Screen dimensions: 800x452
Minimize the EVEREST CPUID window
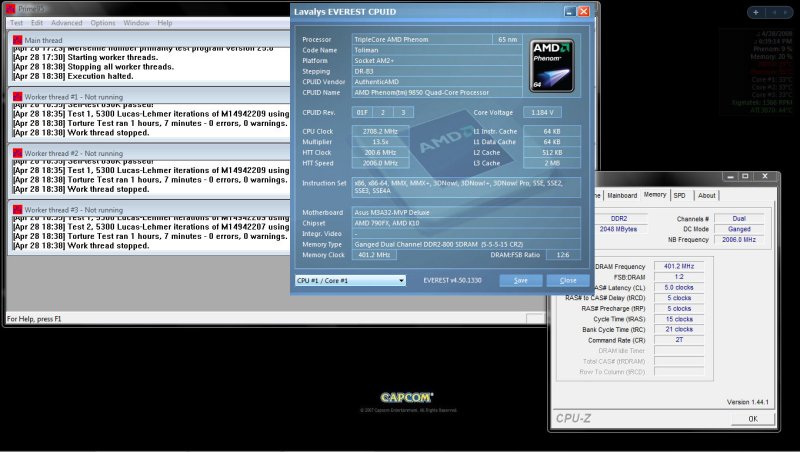point(570,11)
